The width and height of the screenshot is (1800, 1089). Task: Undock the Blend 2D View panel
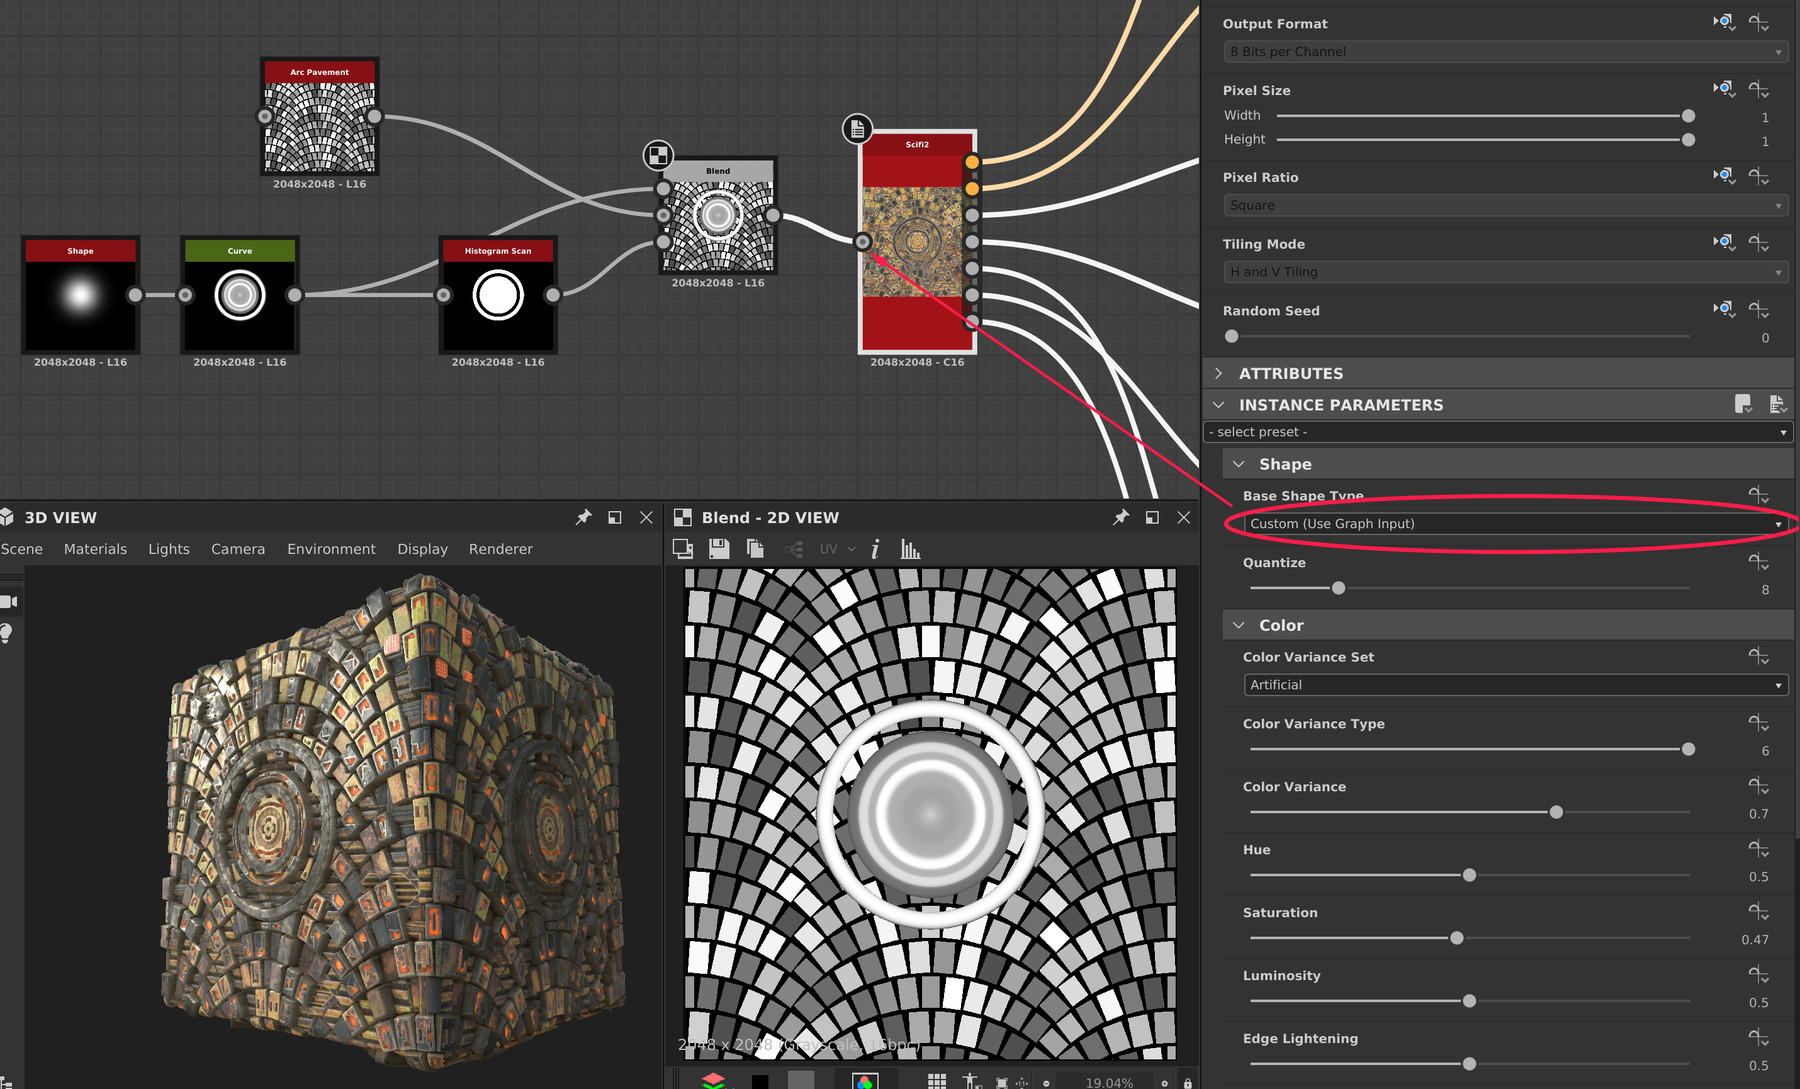(1151, 517)
